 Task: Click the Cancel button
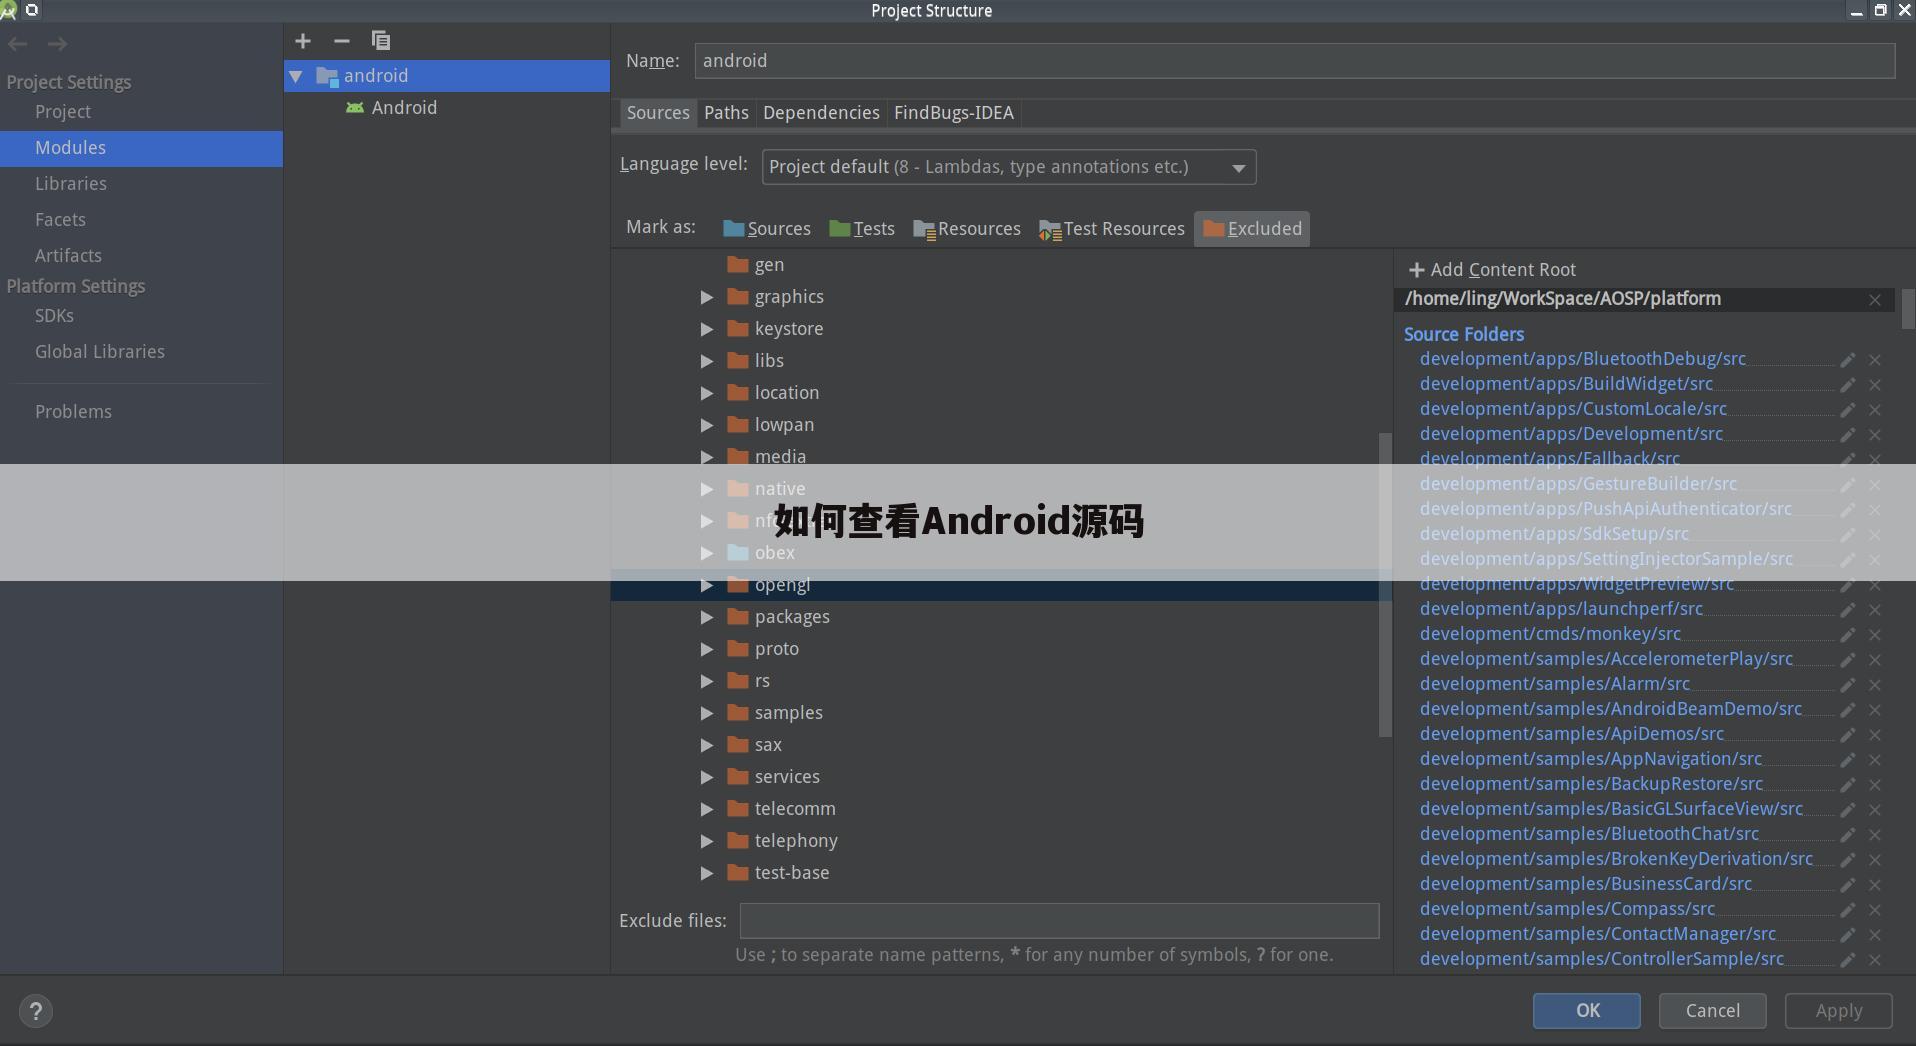(x=1712, y=1011)
